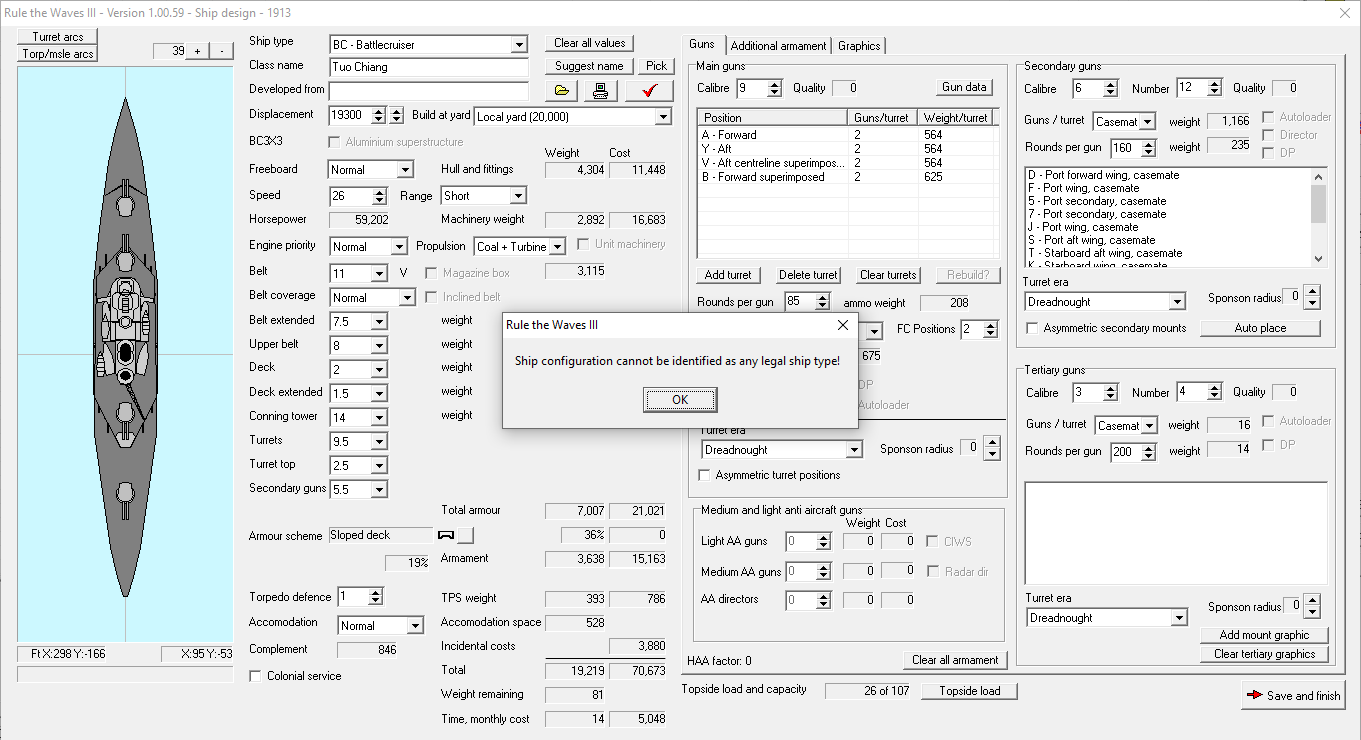Click the red checkmark validate button

point(650,91)
